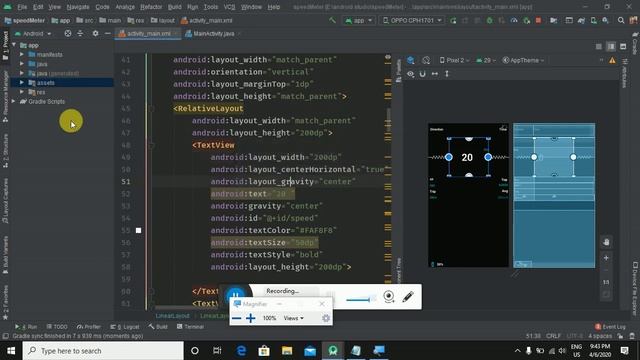Run the app with green run button

(453, 20)
